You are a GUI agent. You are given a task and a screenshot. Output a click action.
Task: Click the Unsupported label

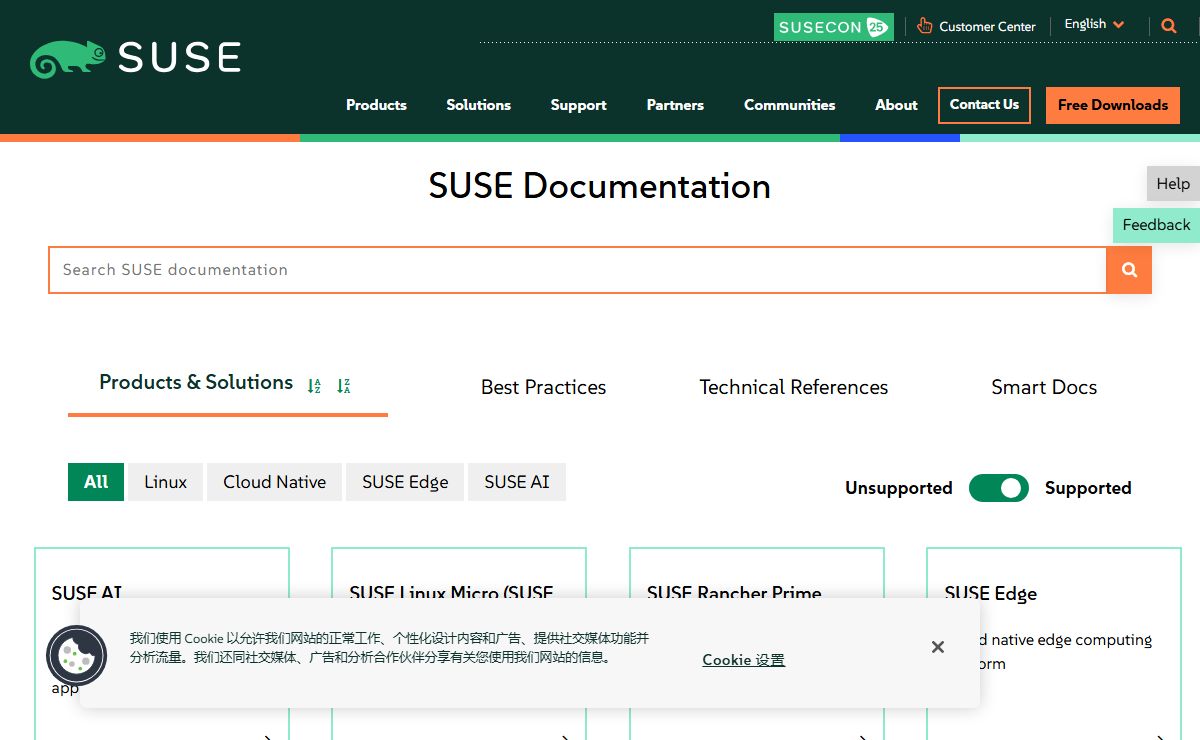(x=898, y=488)
